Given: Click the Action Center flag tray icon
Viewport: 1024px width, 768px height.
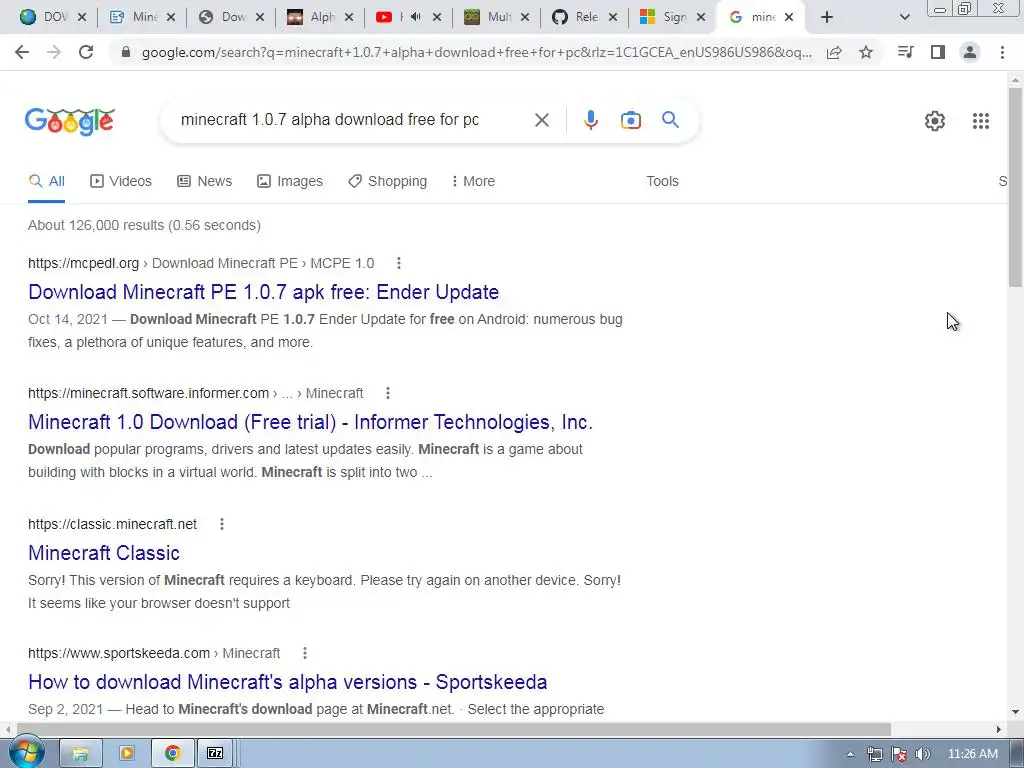Looking at the screenshot, I should (x=899, y=754).
